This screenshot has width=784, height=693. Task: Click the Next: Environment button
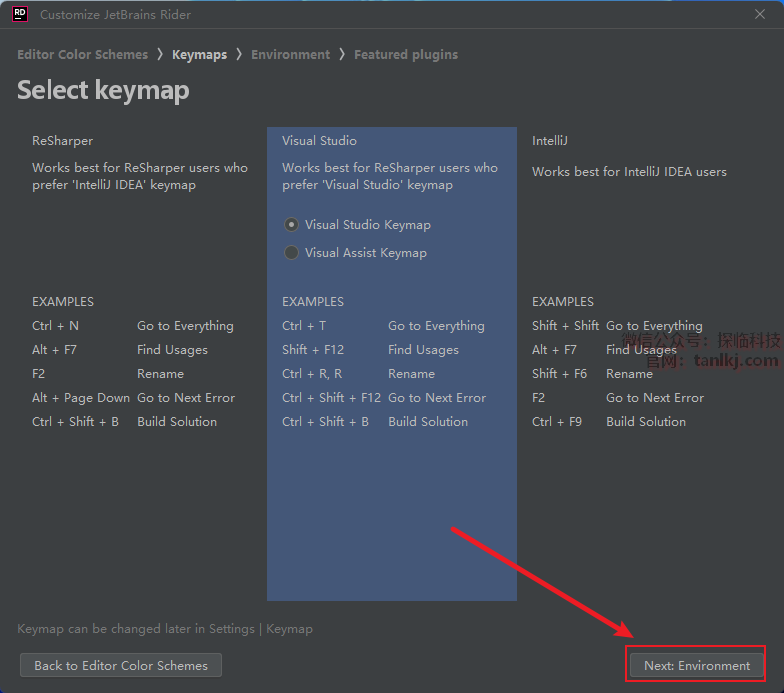point(696,665)
